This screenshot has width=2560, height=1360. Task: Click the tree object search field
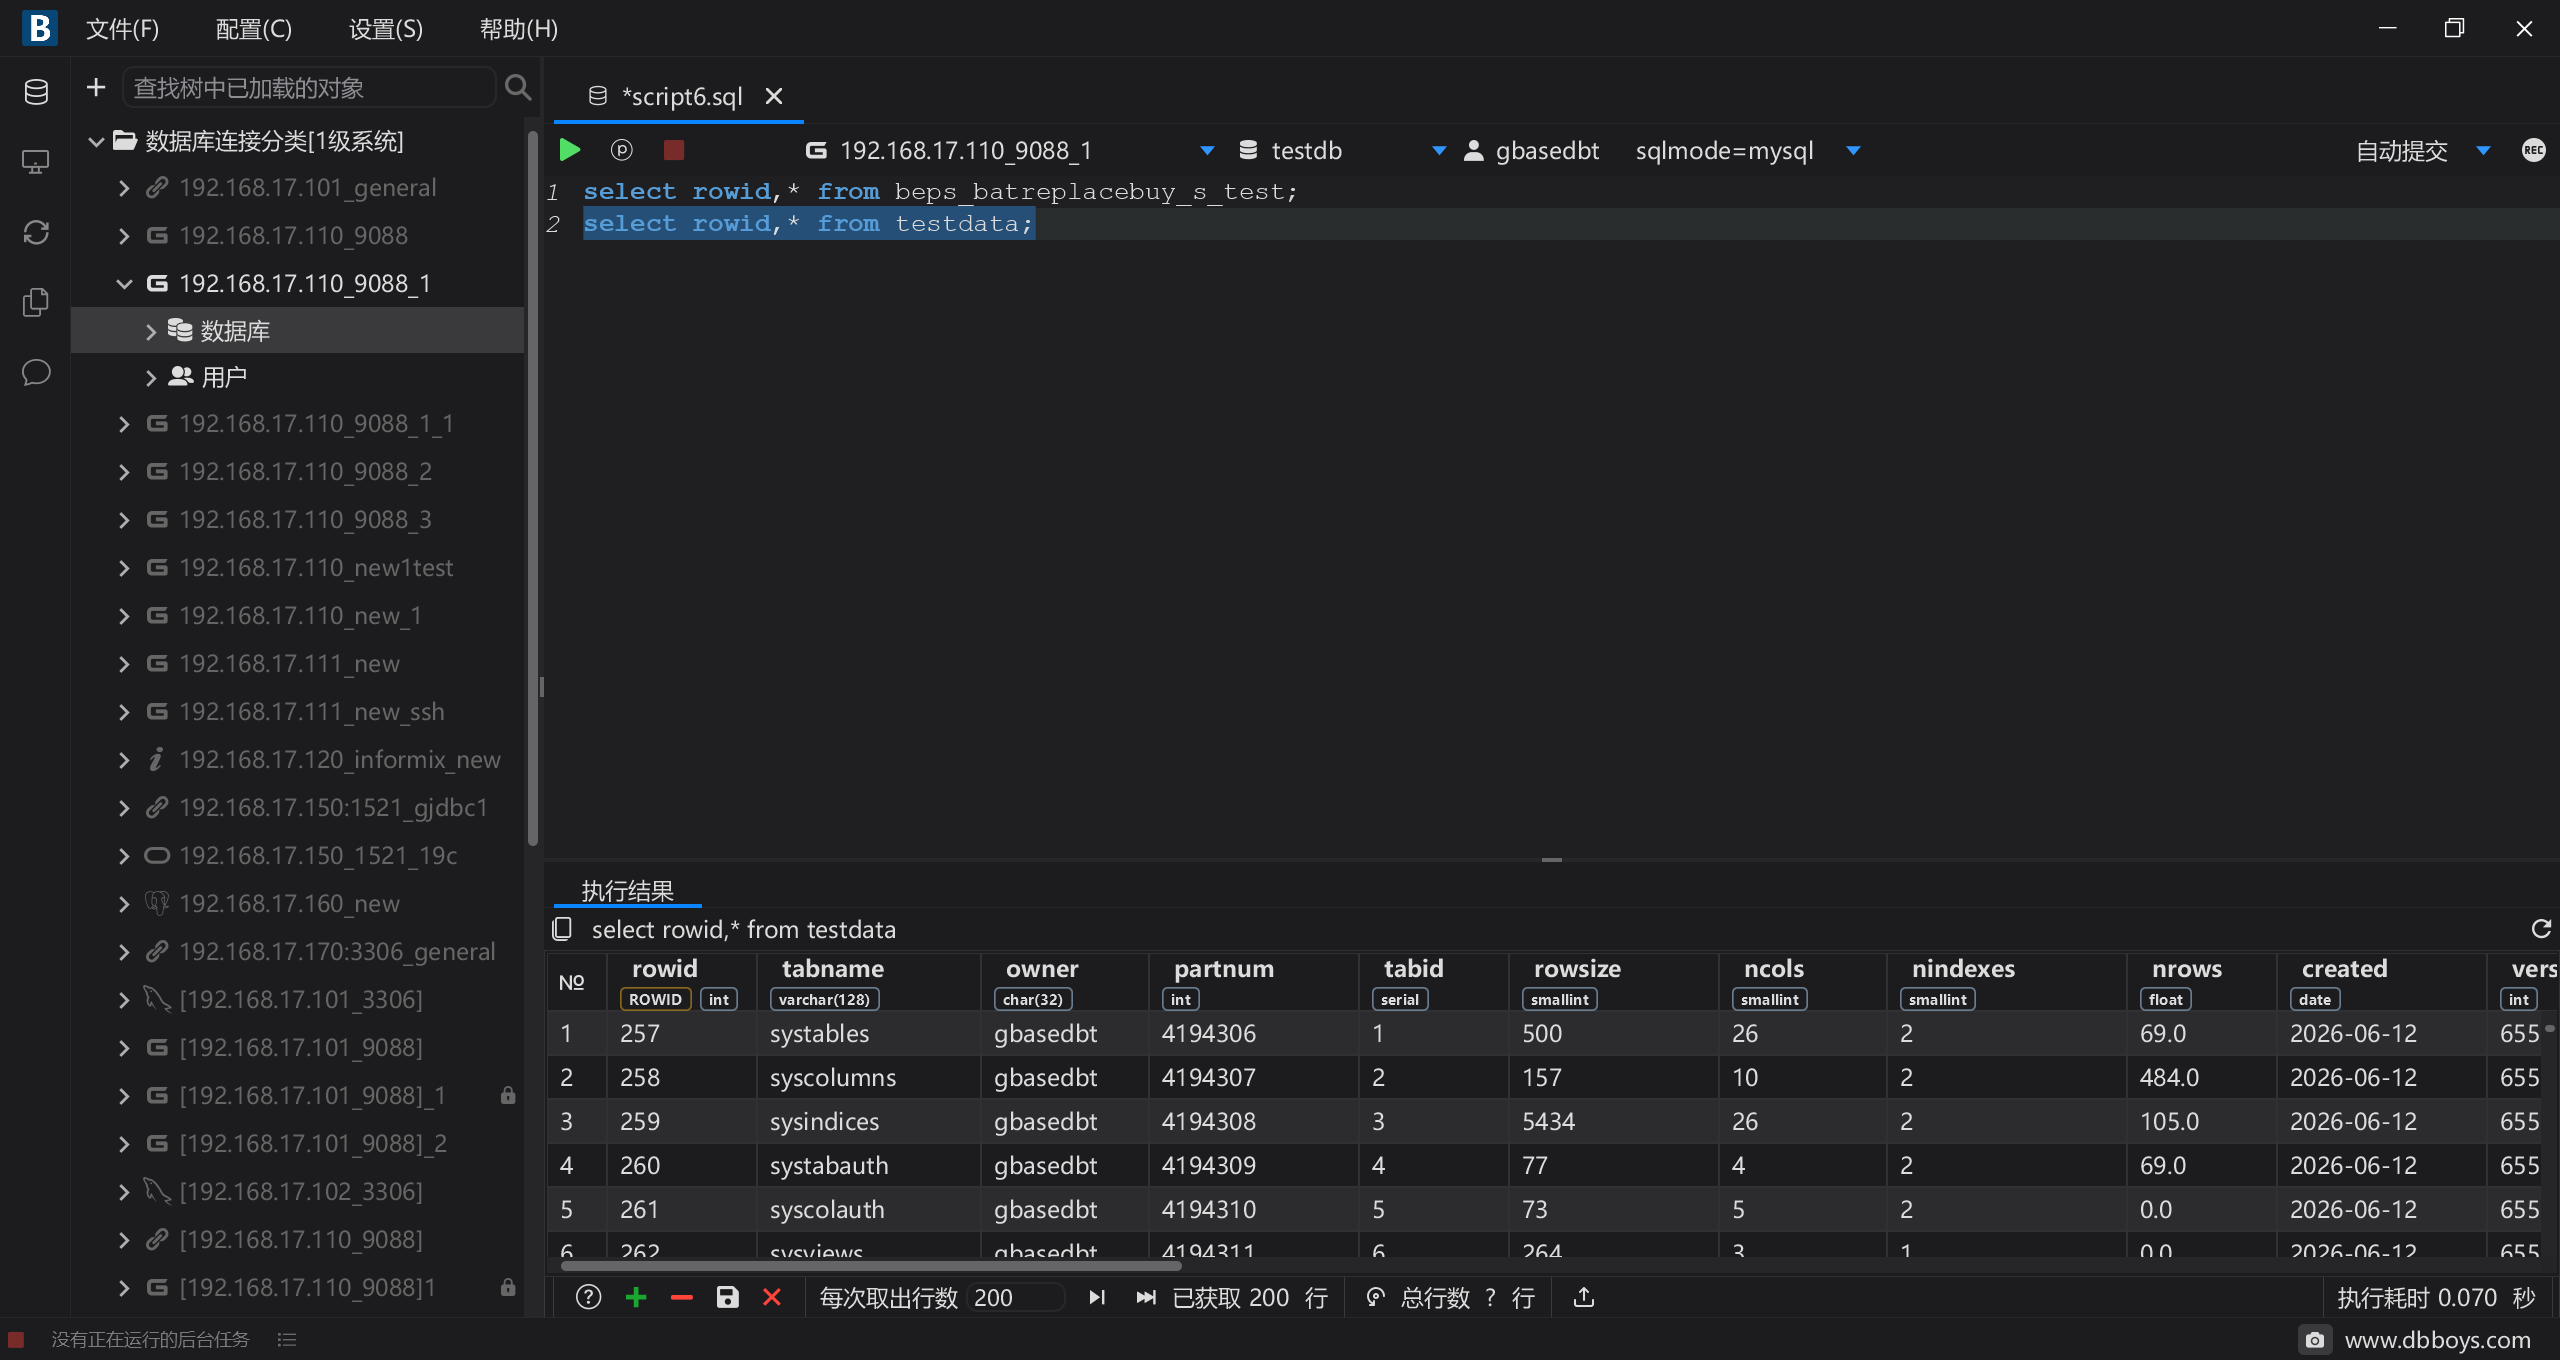pyautogui.click(x=308, y=88)
